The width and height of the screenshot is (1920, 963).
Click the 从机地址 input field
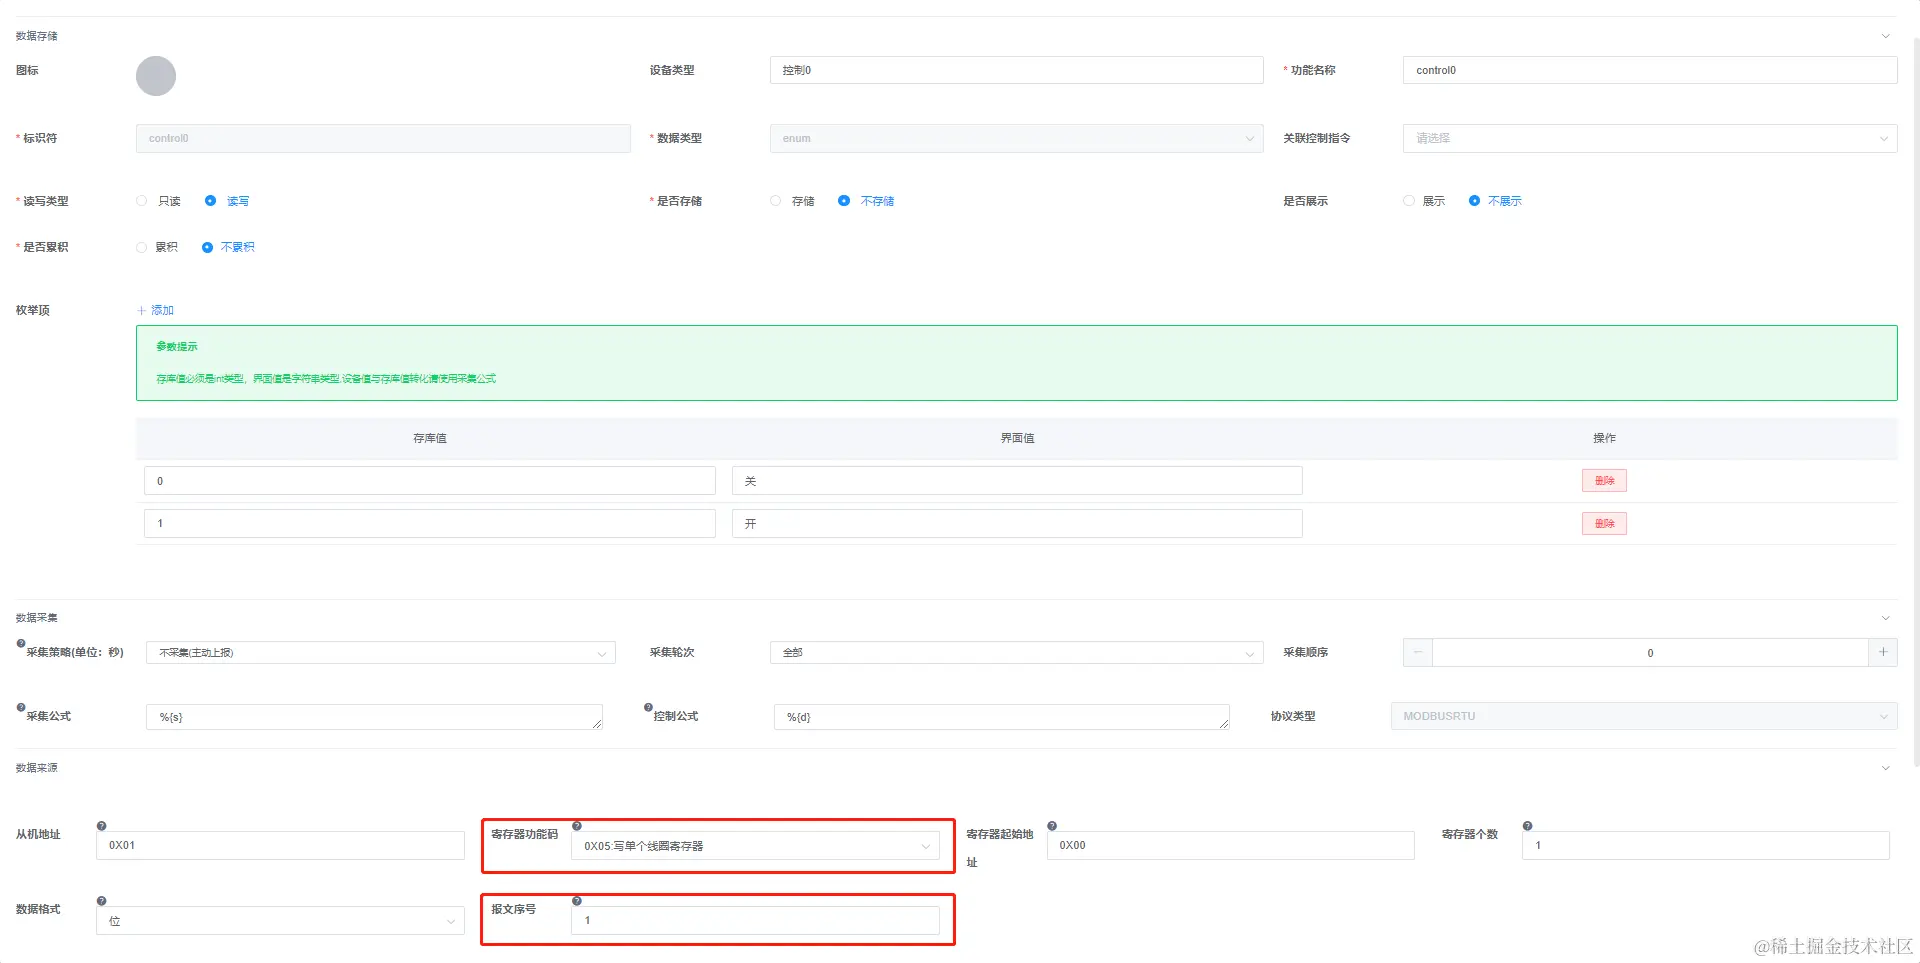[x=280, y=846]
